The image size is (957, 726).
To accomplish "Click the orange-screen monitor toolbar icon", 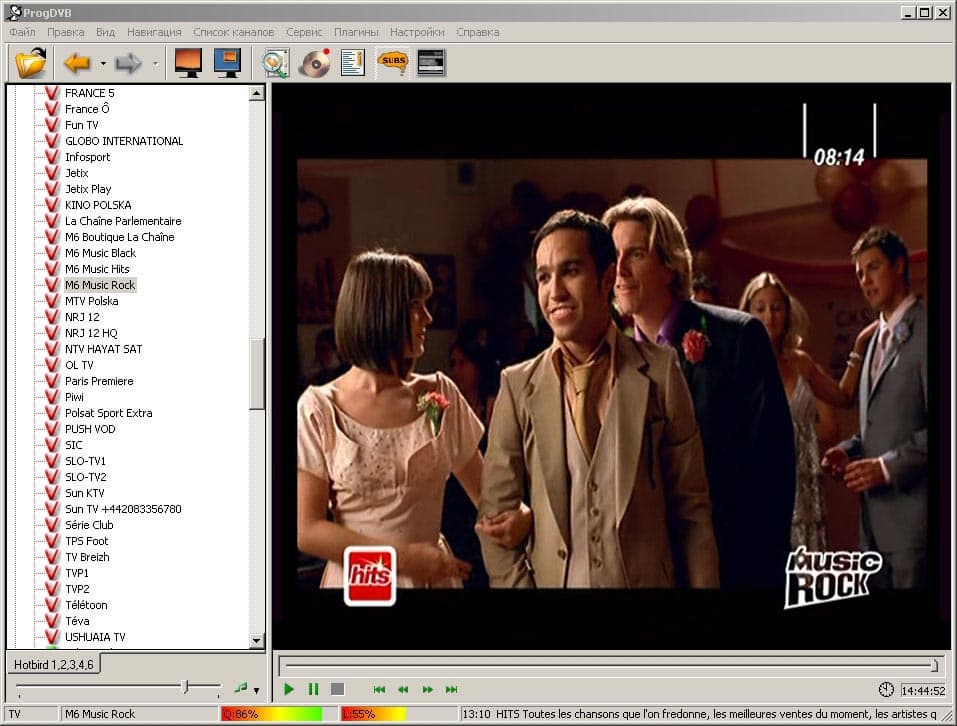I will pyautogui.click(x=188, y=63).
